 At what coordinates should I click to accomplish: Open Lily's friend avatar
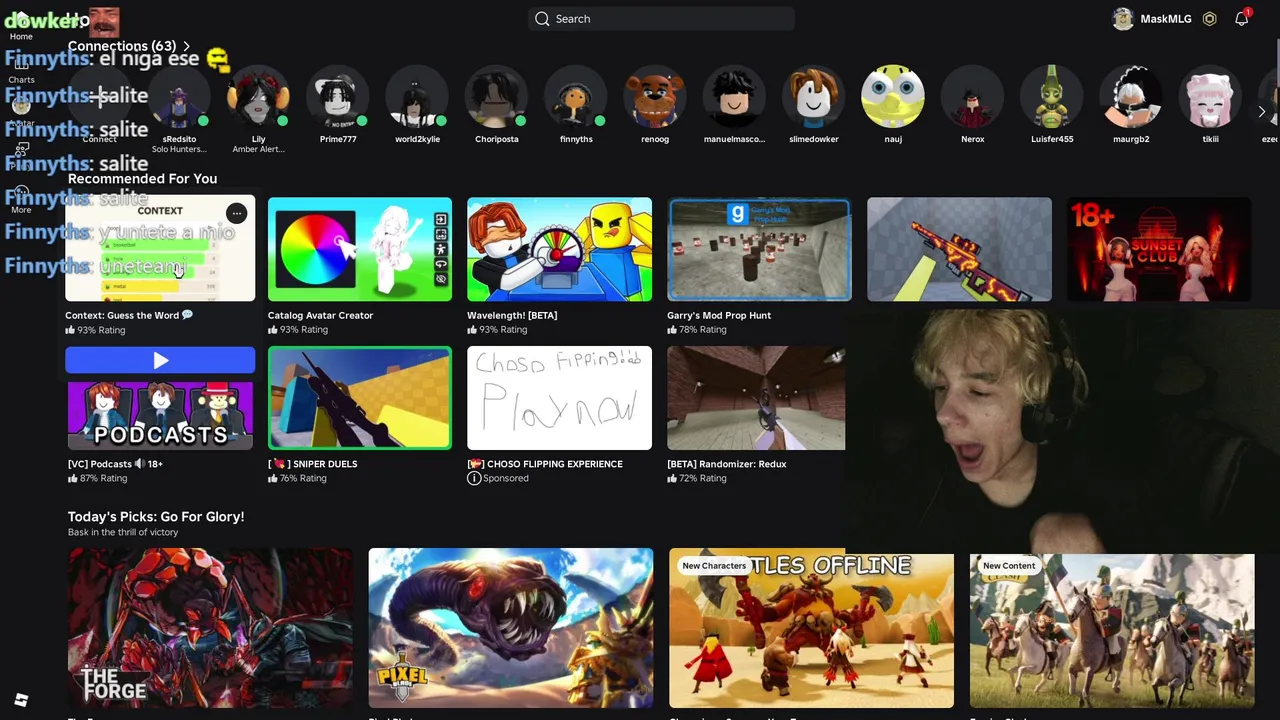point(258,96)
